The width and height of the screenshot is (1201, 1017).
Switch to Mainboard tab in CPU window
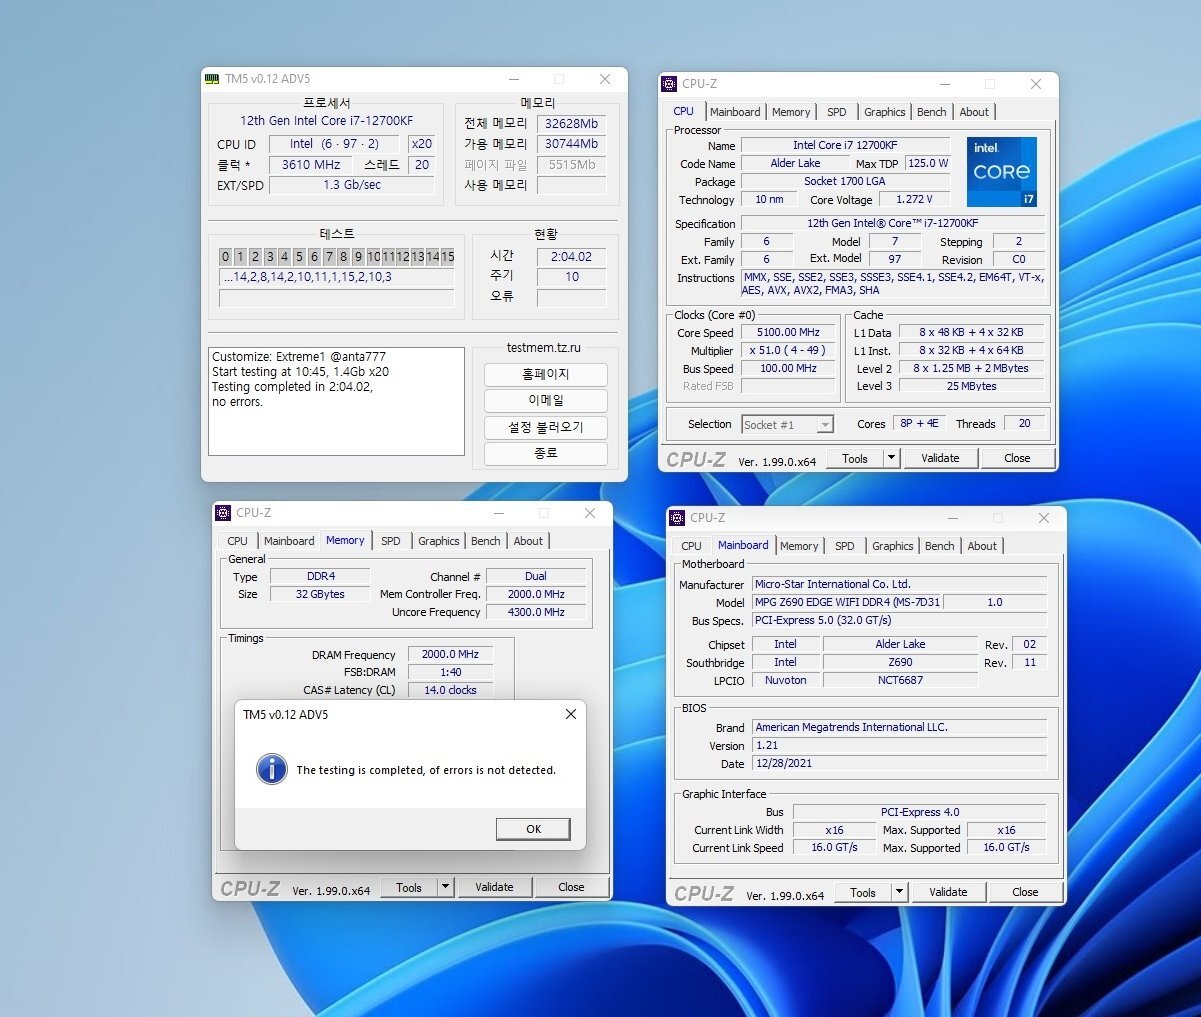735,112
